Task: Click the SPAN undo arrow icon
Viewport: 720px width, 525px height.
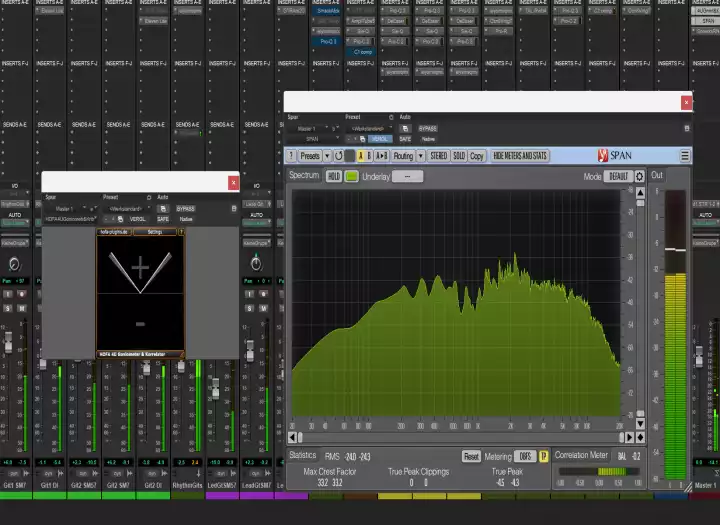Action: pyautogui.click(x=338, y=156)
